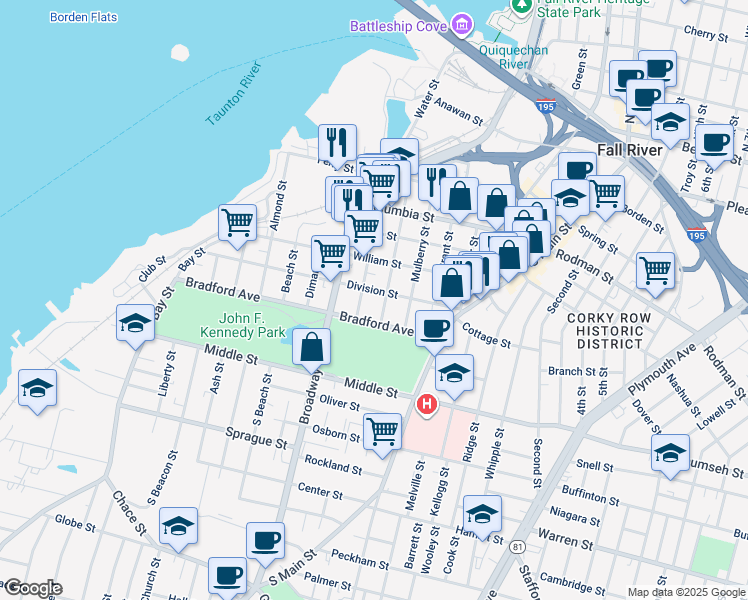Select Fall River Heritage State Park tree icon
This screenshot has height=600, width=748.
click(x=522, y=6)
